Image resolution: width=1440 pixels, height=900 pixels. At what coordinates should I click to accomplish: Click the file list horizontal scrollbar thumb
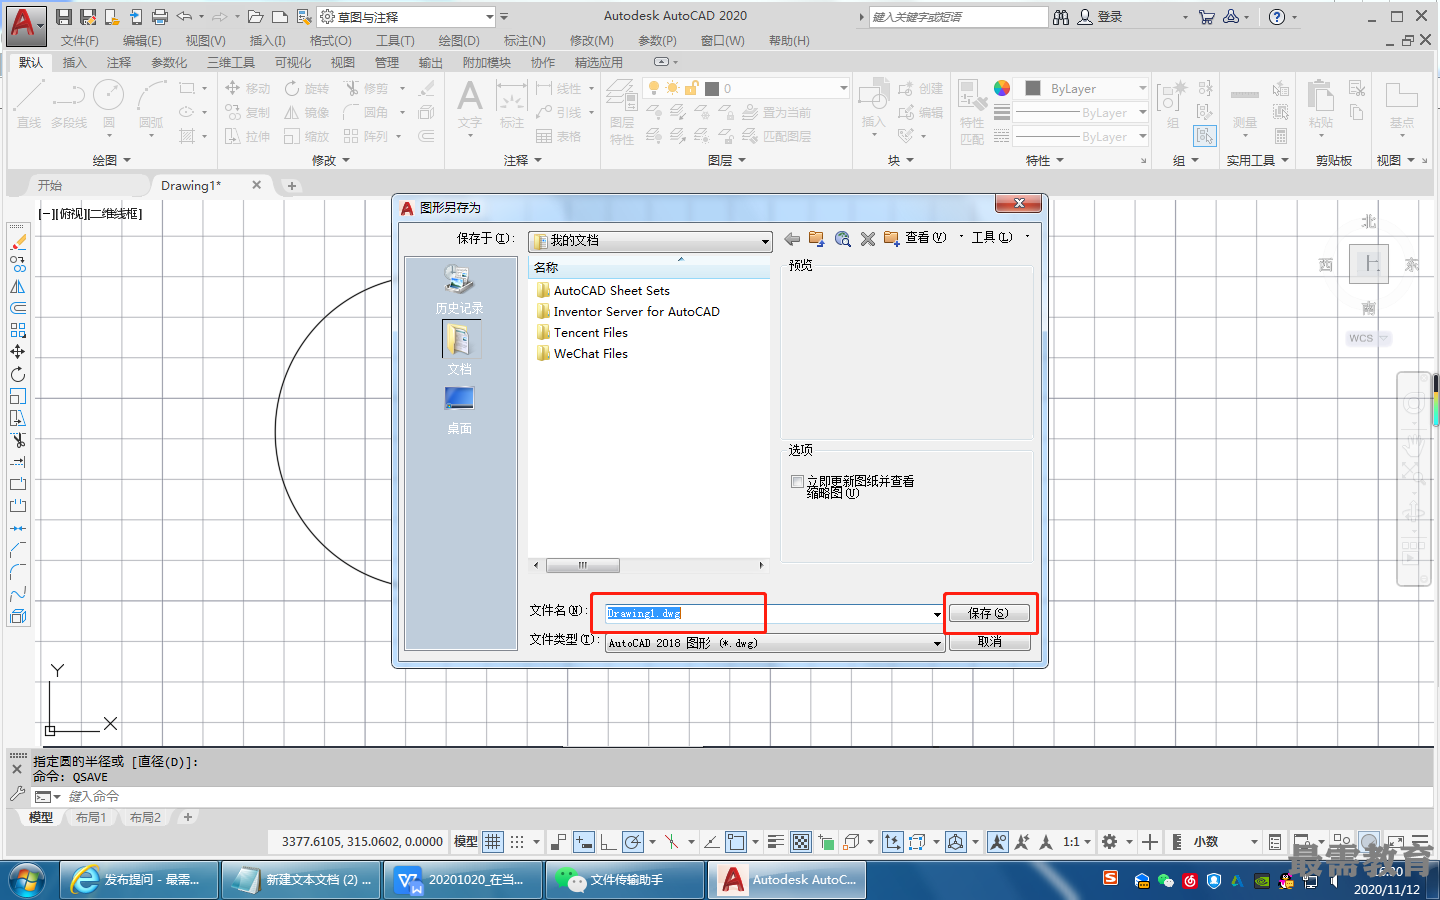(582, 565)
